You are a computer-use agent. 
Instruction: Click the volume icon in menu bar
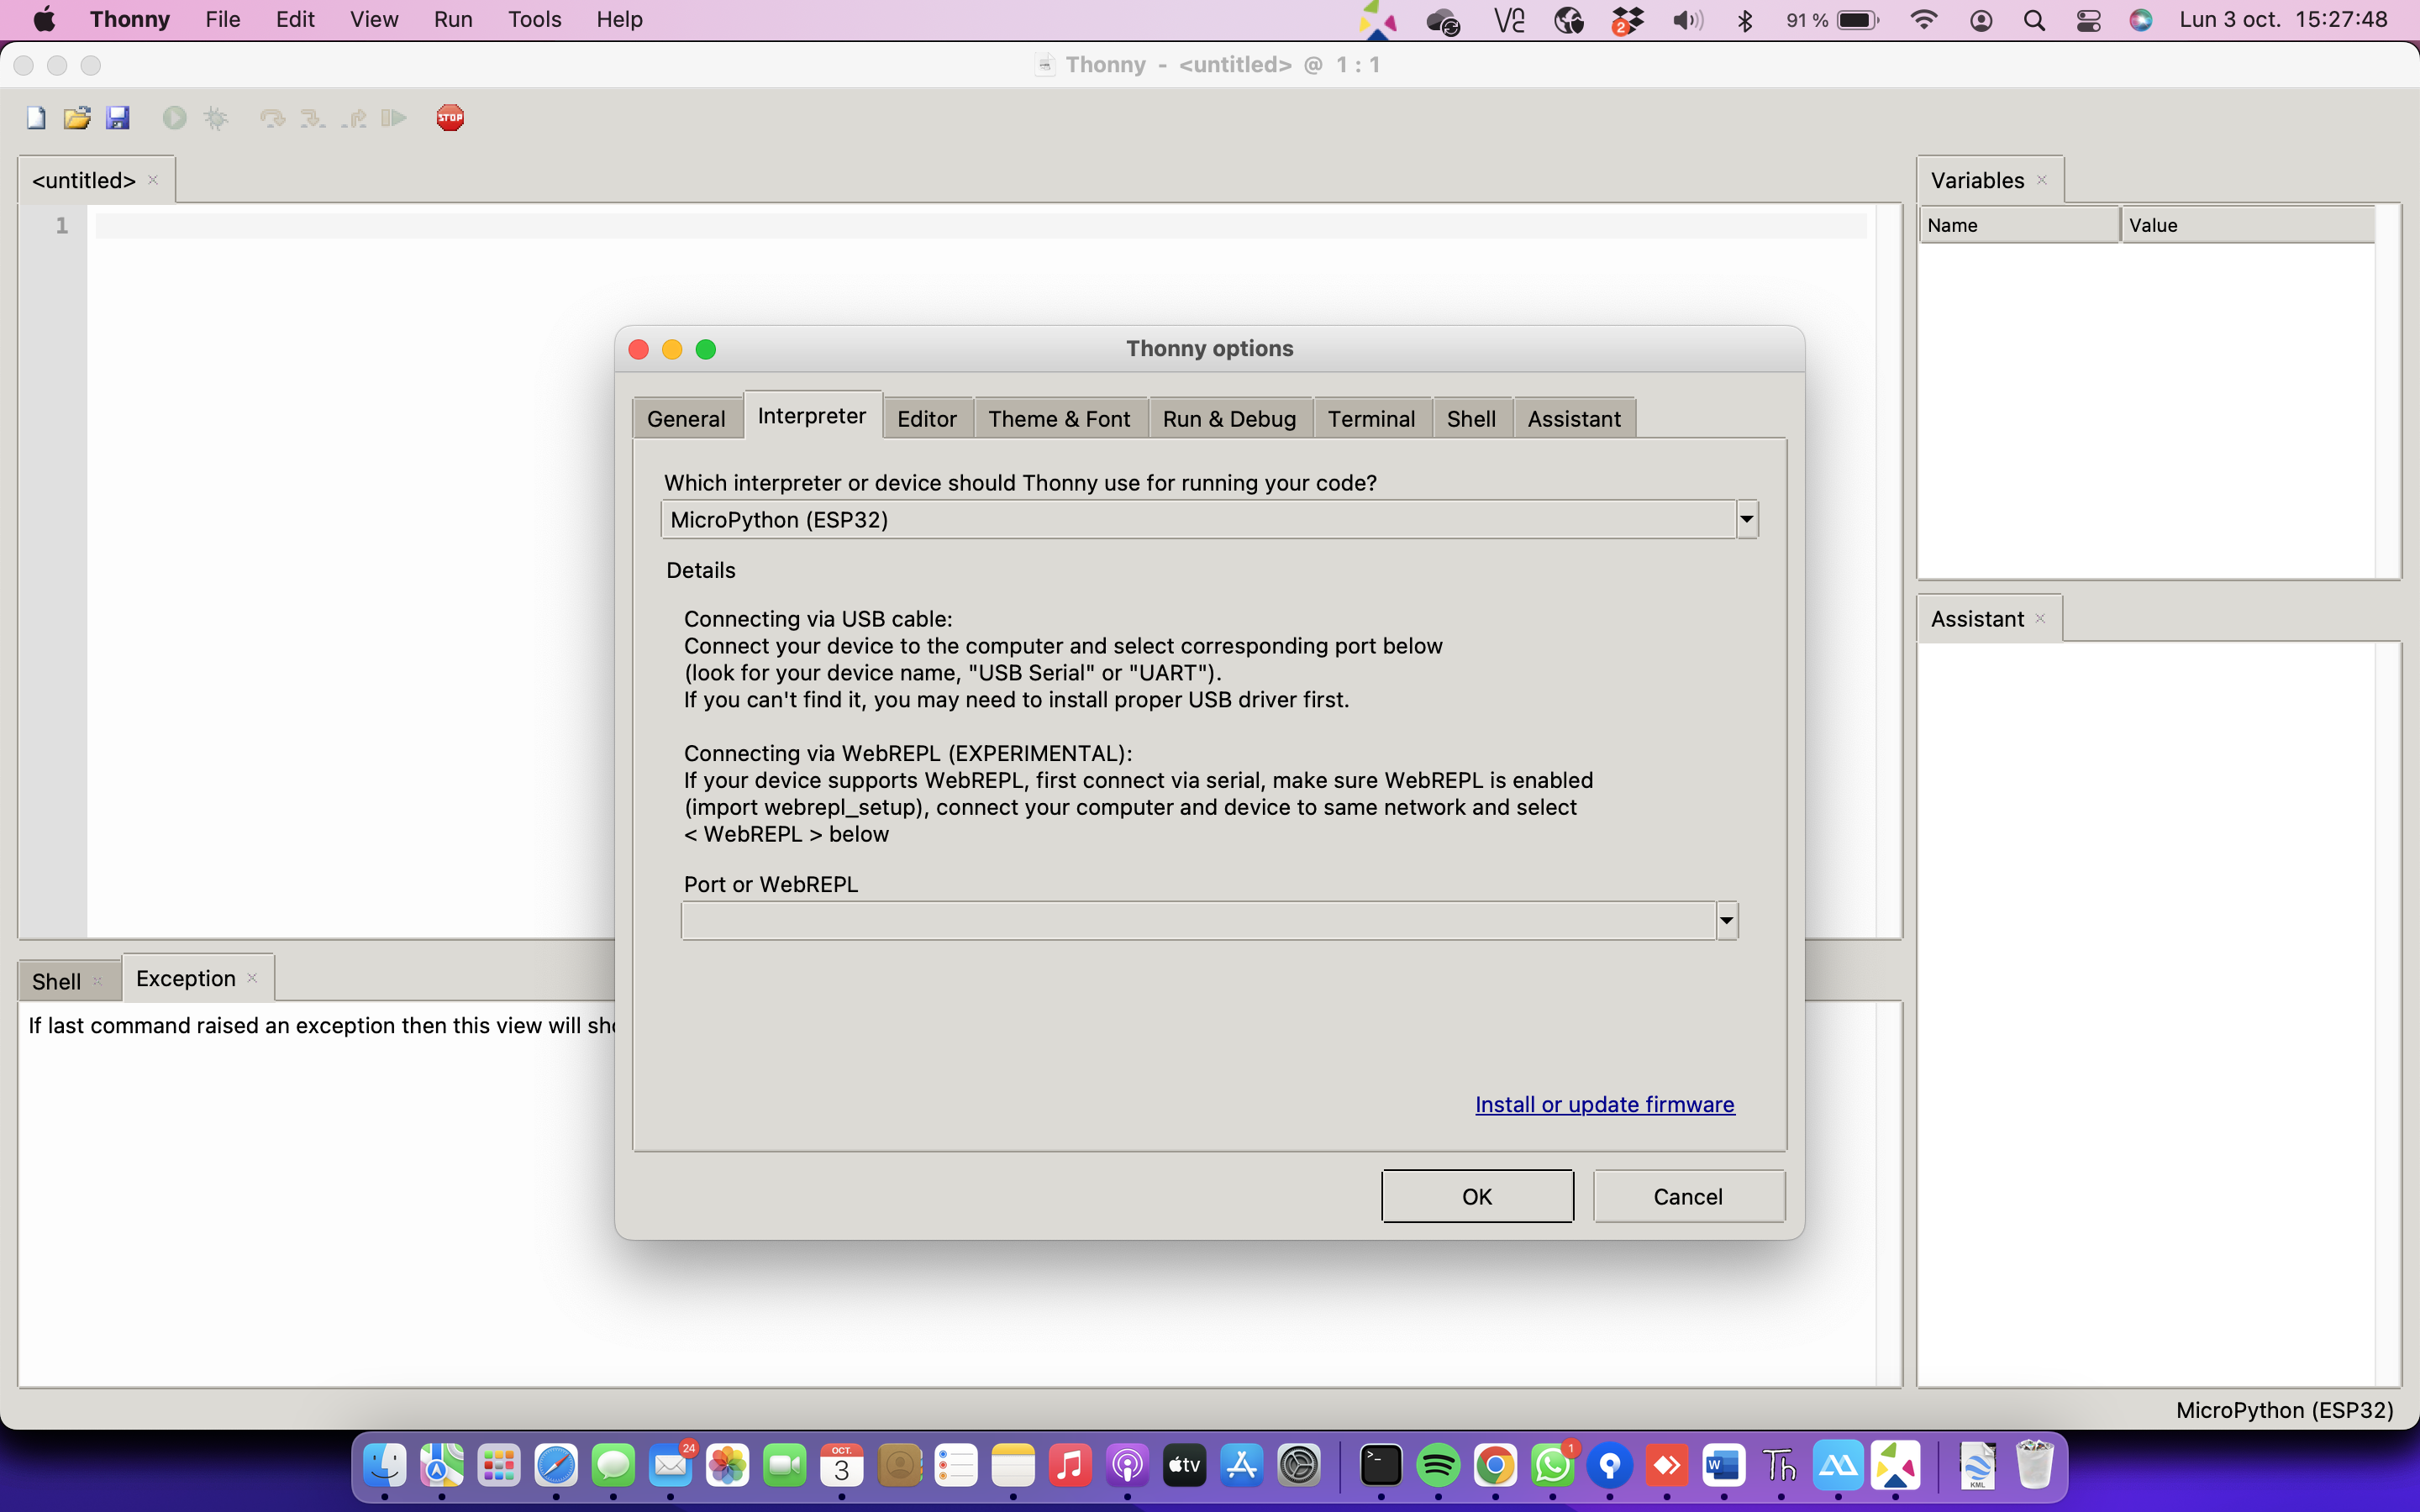1687,20
